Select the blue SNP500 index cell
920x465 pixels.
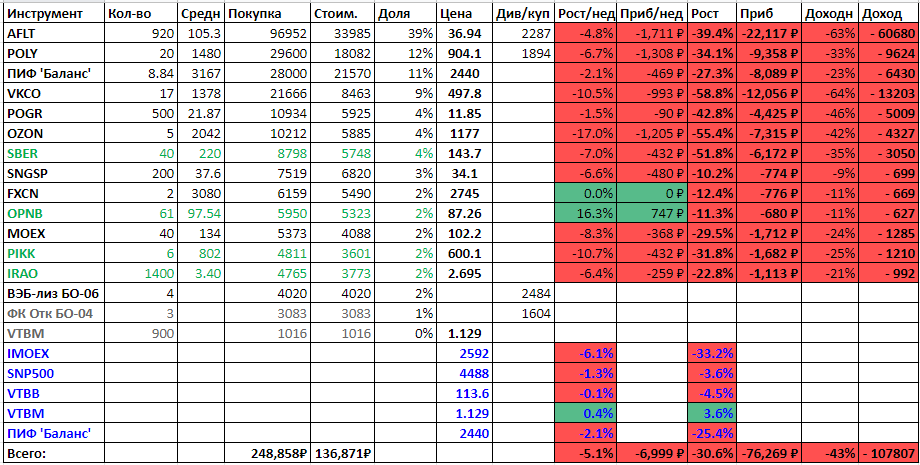pos(53,374)
